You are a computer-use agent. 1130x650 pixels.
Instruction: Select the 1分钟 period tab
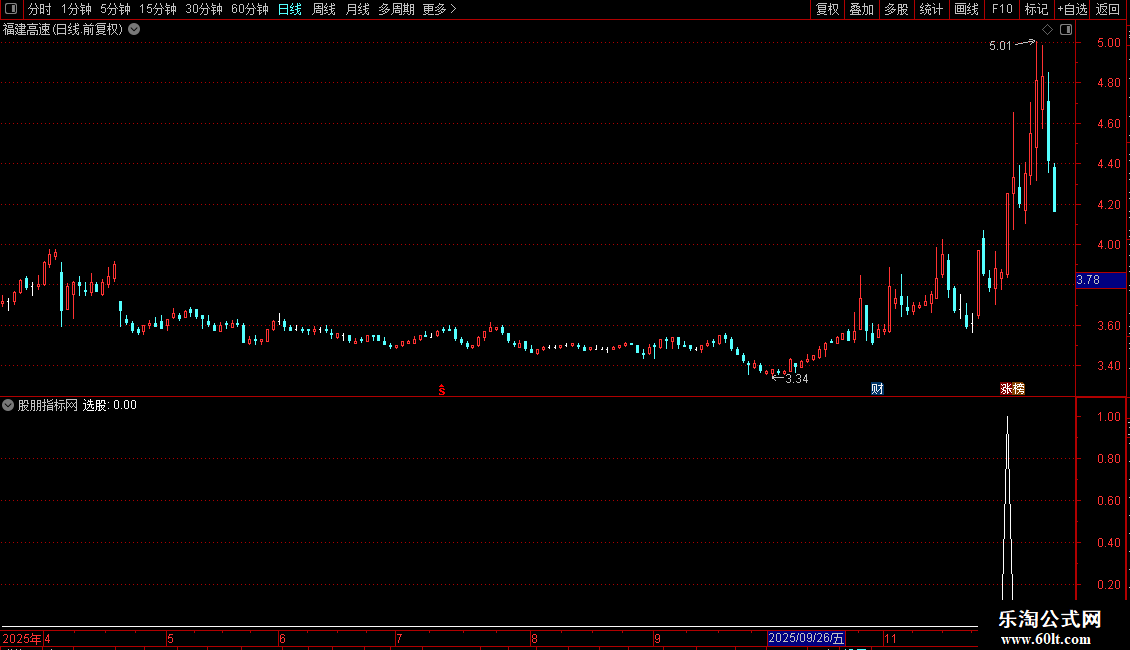tap(76, 9)
